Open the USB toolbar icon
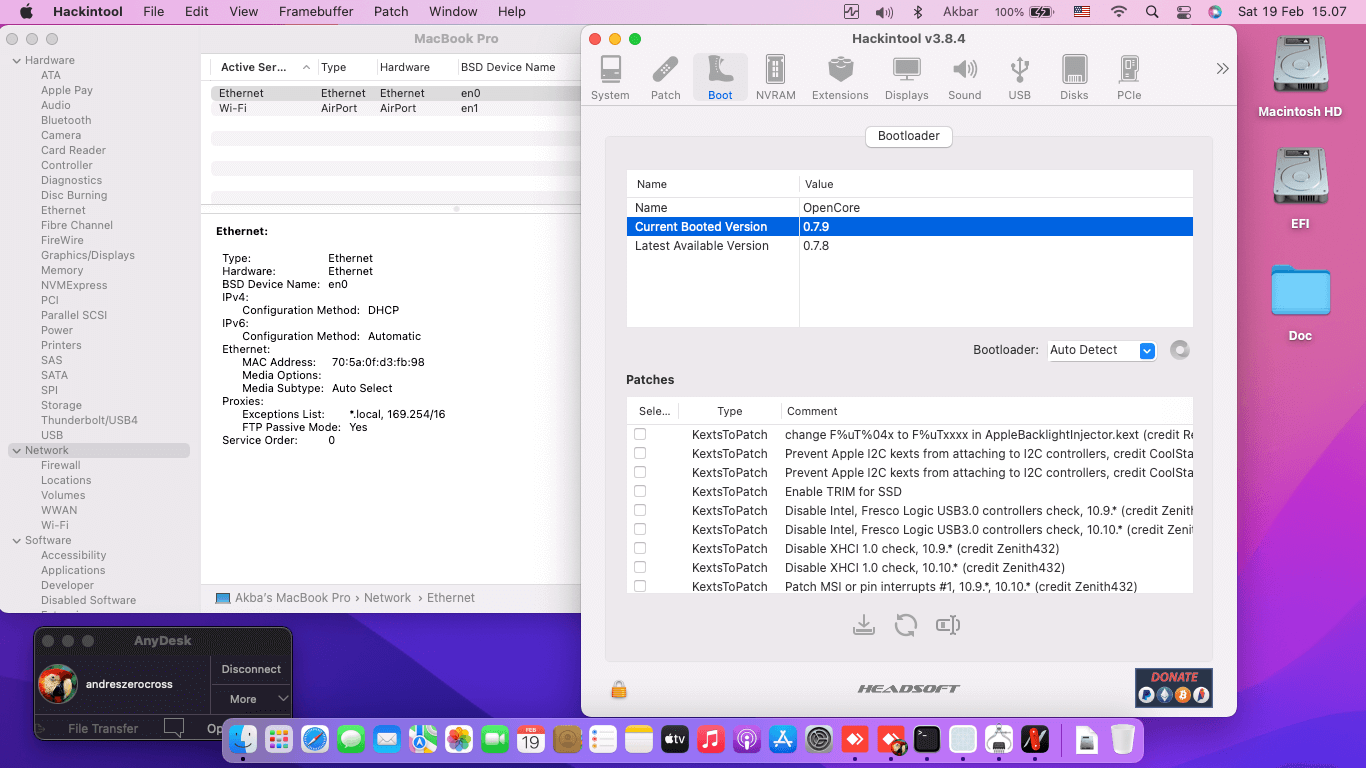 coord(1019,78)
